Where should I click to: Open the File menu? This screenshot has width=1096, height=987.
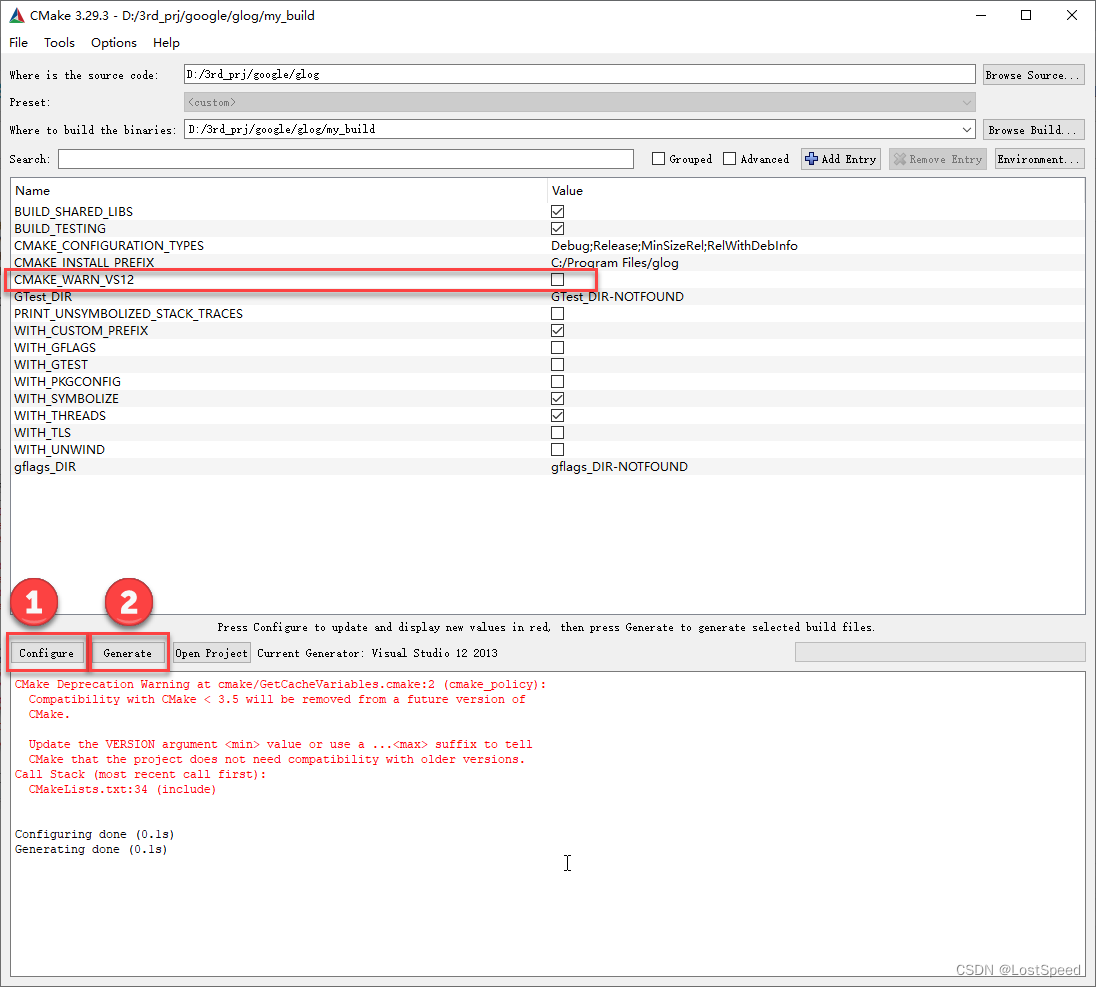coord(18,43)
